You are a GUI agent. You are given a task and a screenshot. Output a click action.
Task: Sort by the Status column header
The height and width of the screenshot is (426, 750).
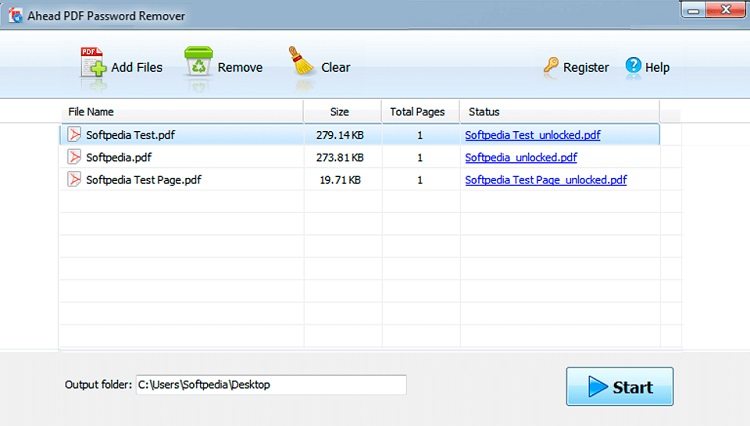560,112
